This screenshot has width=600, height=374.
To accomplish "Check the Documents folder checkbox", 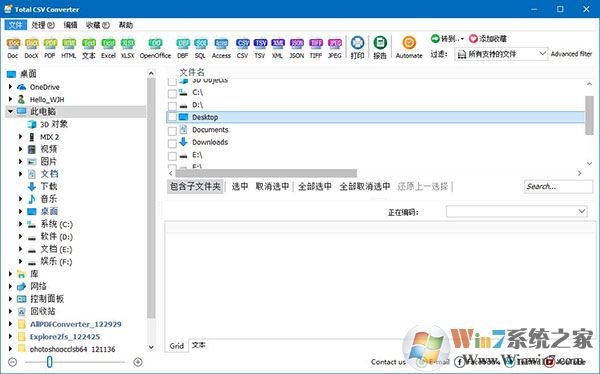I will click(x=172, y=131).
